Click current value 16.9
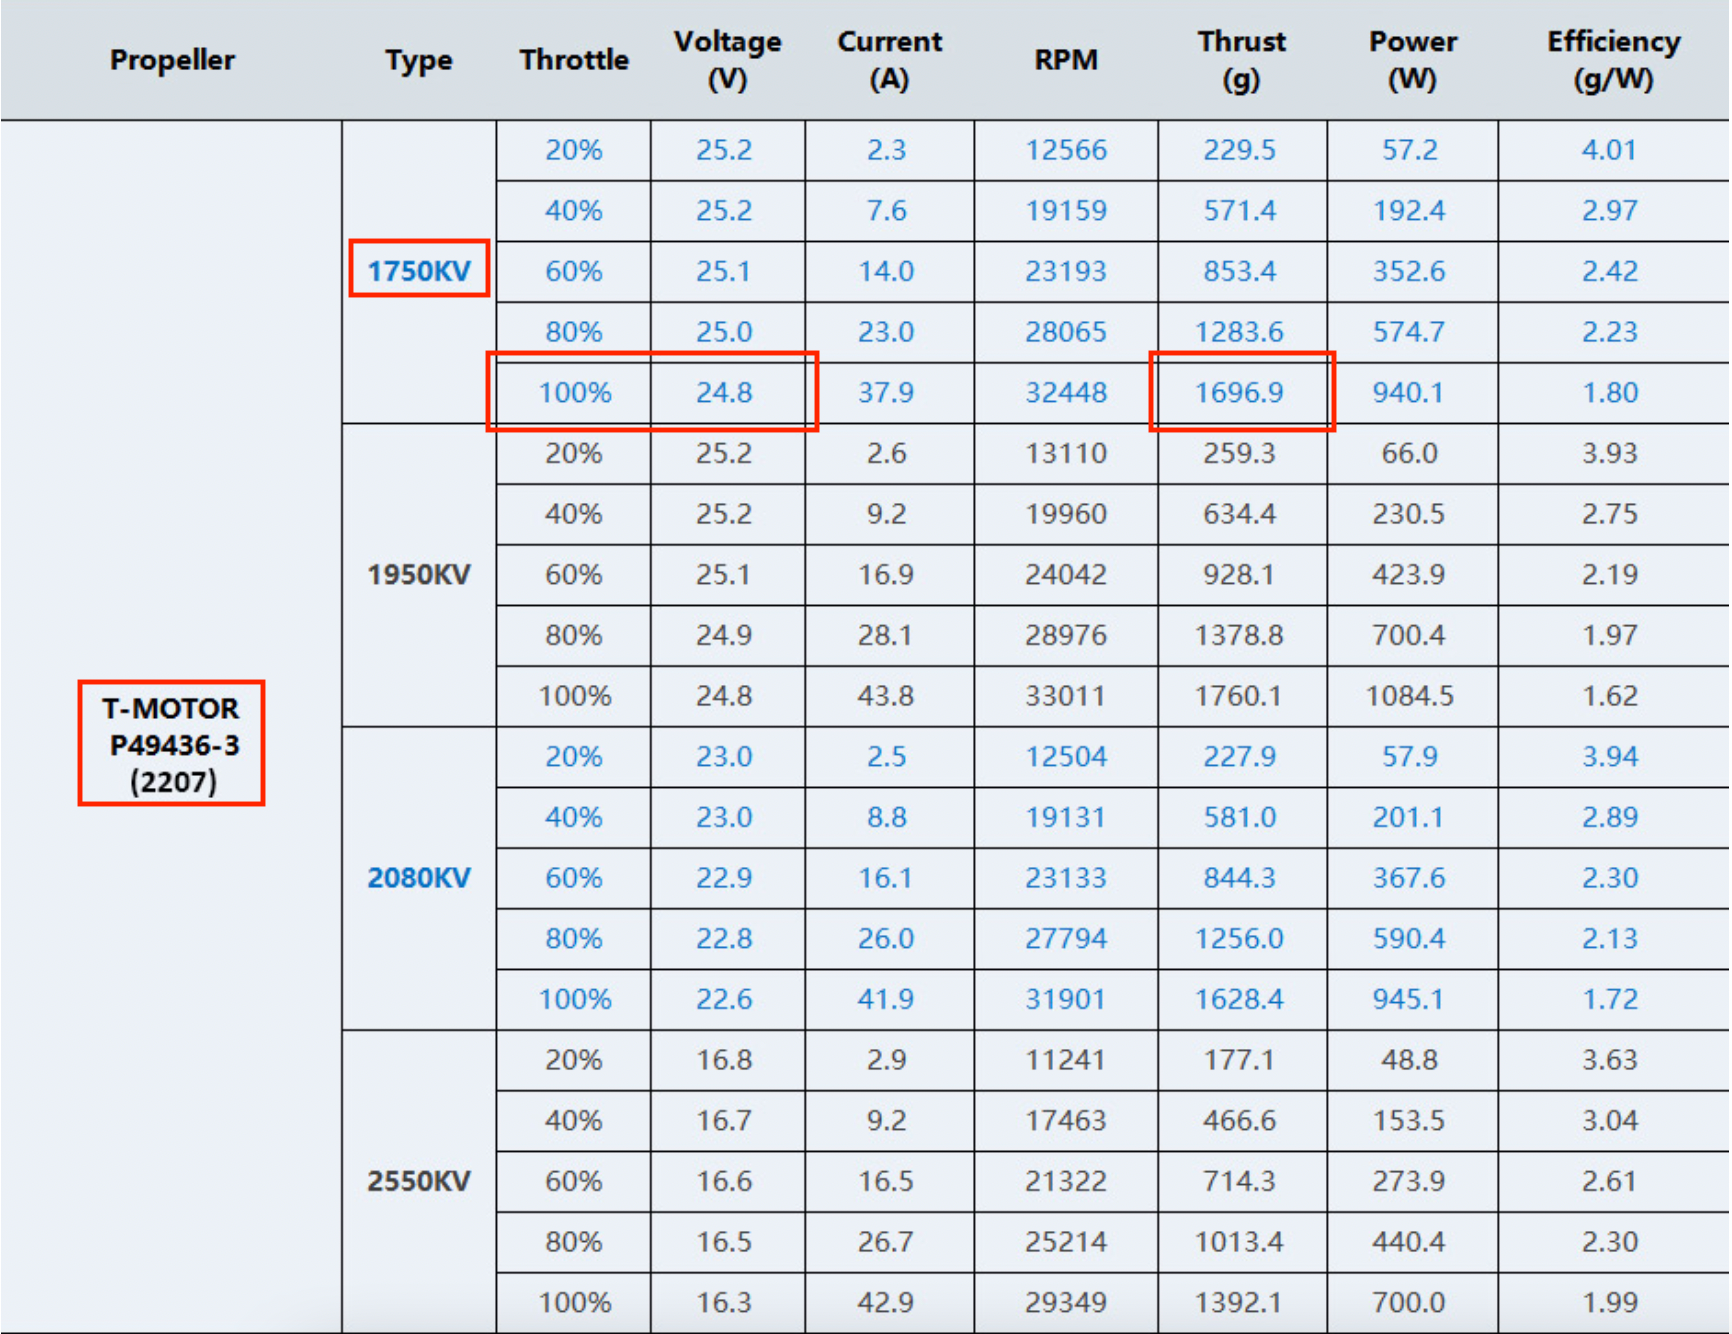Screen dimensions: 1732x1334 pos(886,574)
